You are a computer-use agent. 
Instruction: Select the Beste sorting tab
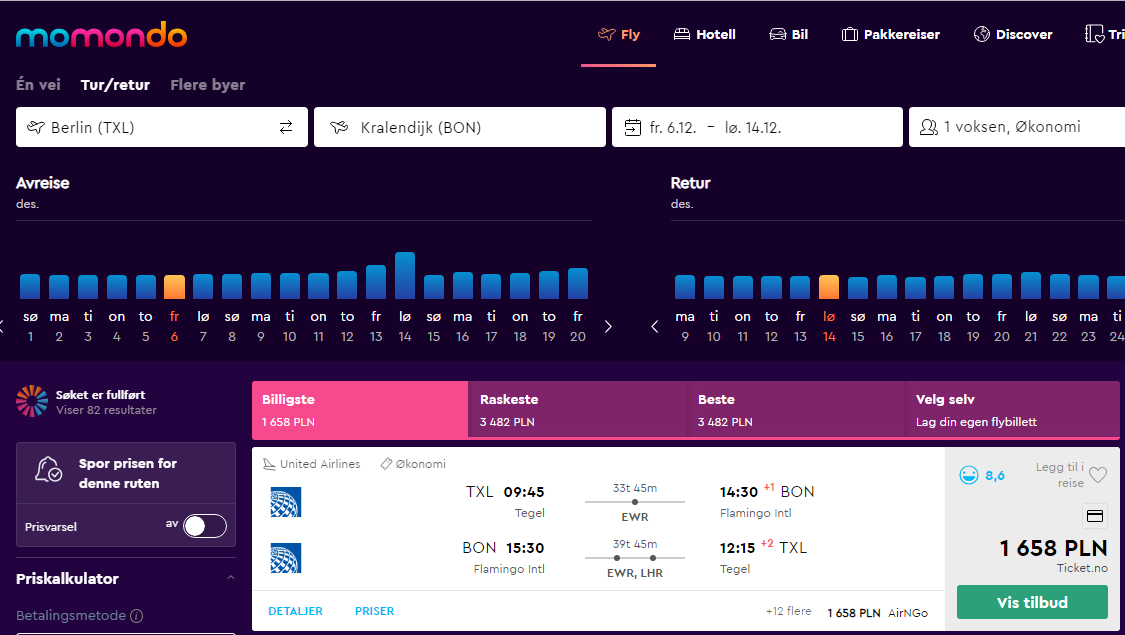[796, 410]
